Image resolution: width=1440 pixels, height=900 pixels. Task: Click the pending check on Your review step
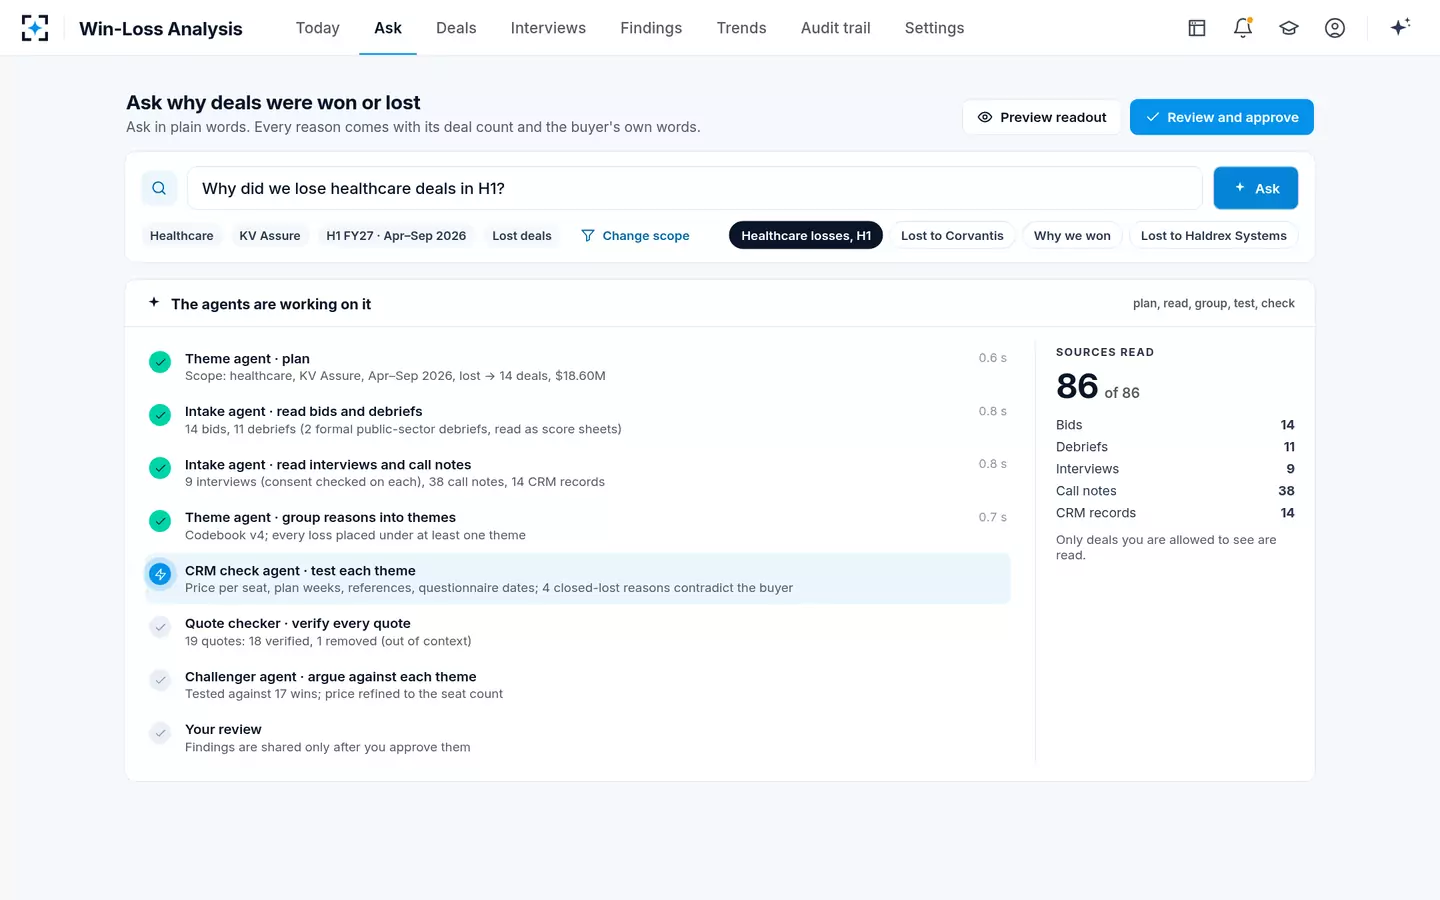click(160, 733)
